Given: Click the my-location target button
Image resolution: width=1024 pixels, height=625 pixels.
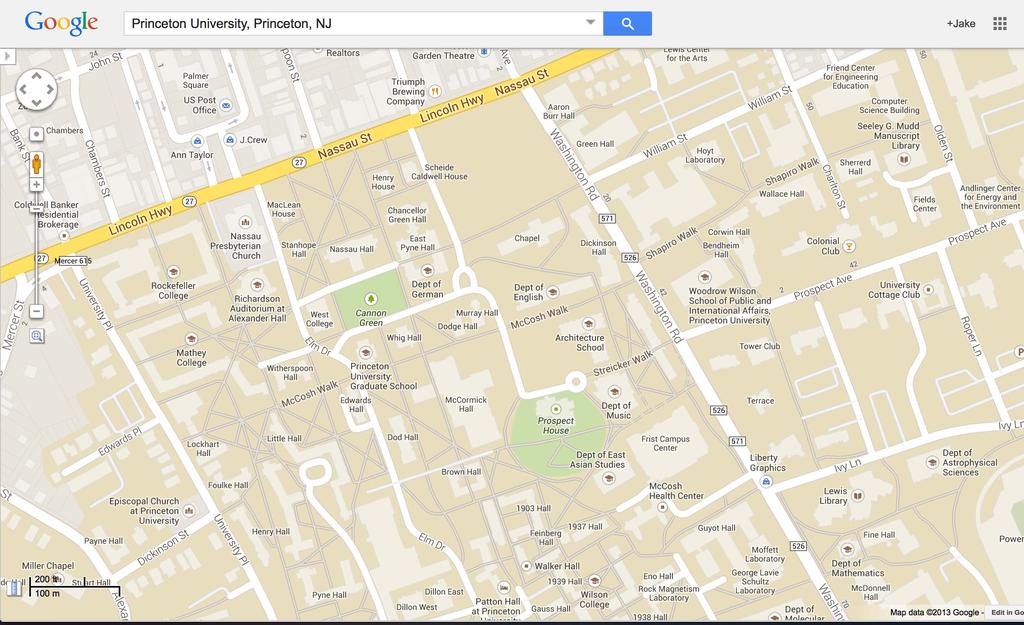Looking at the screenshot, I should [x=36, y=134].
